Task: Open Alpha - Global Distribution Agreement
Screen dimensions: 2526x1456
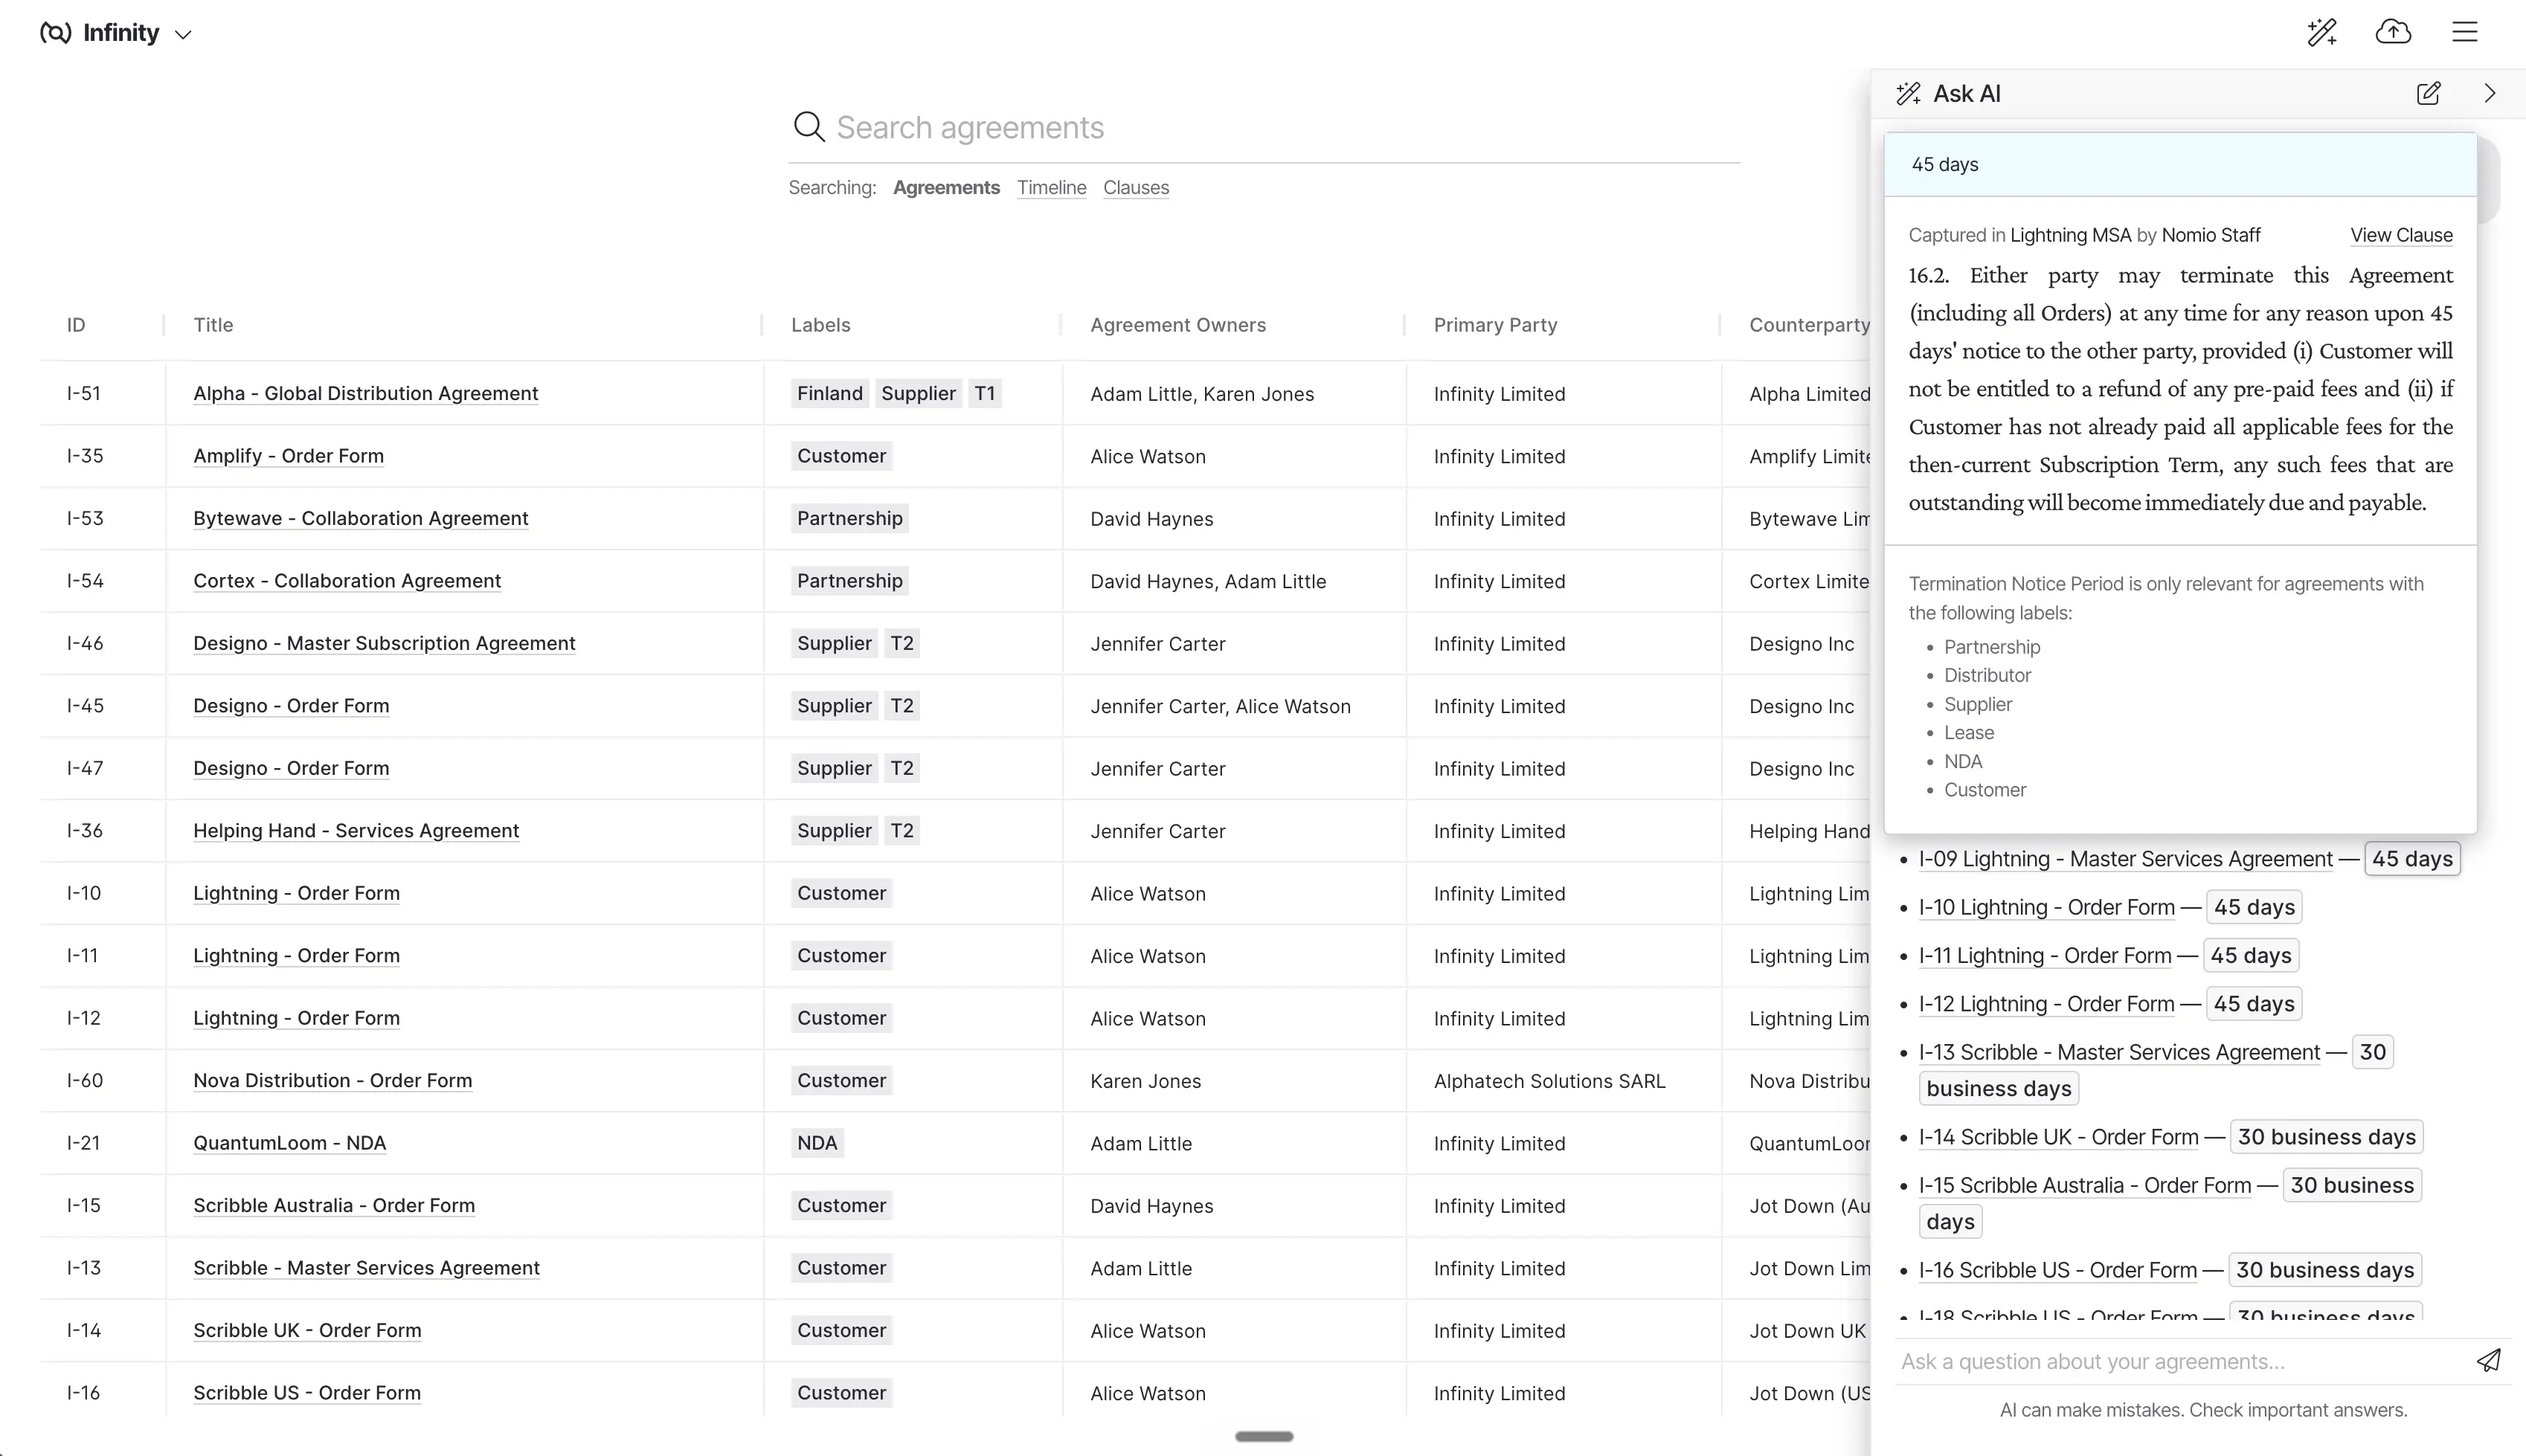Action: tap(365, 393)
